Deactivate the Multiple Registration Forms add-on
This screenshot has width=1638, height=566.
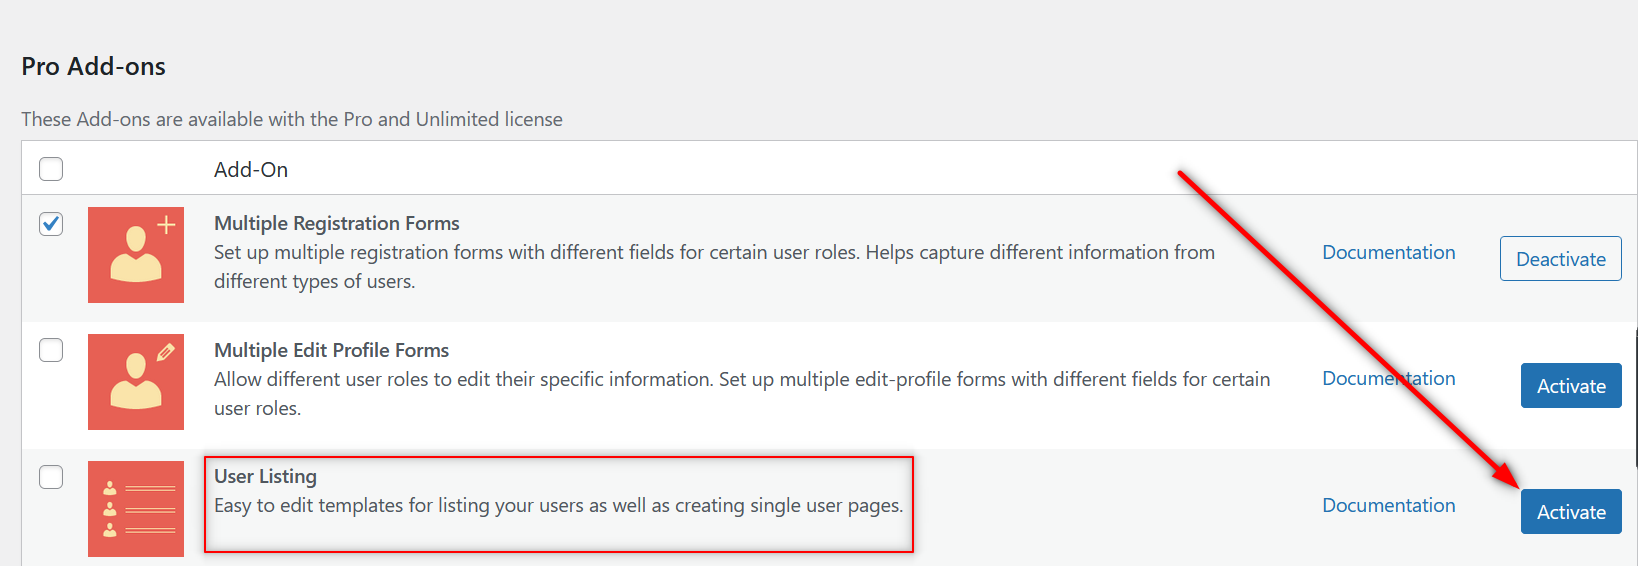click(1560, 259)
